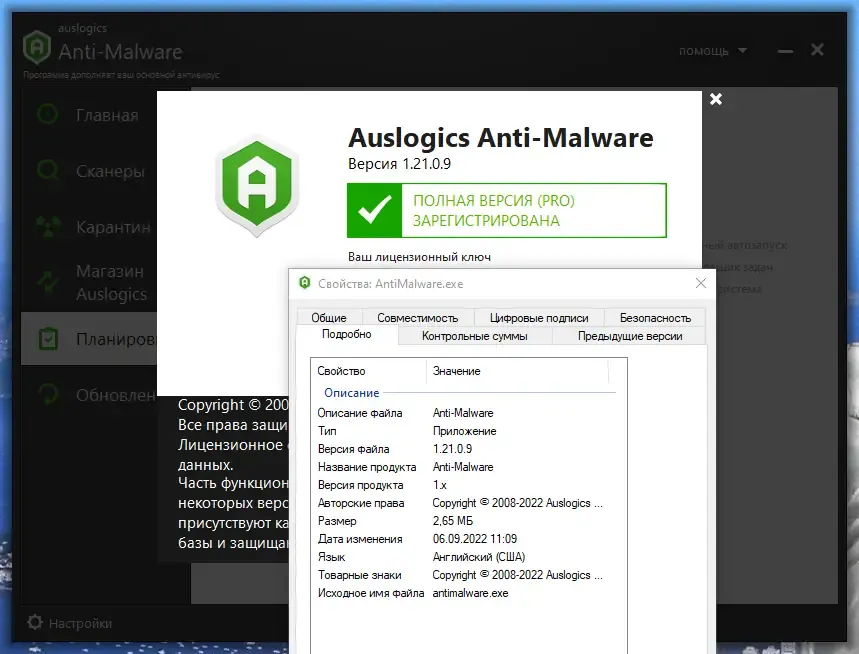The image size is (859, 654).
Task: Click the Auslogics shield logo in header
Action: click(x=37, y=47)
